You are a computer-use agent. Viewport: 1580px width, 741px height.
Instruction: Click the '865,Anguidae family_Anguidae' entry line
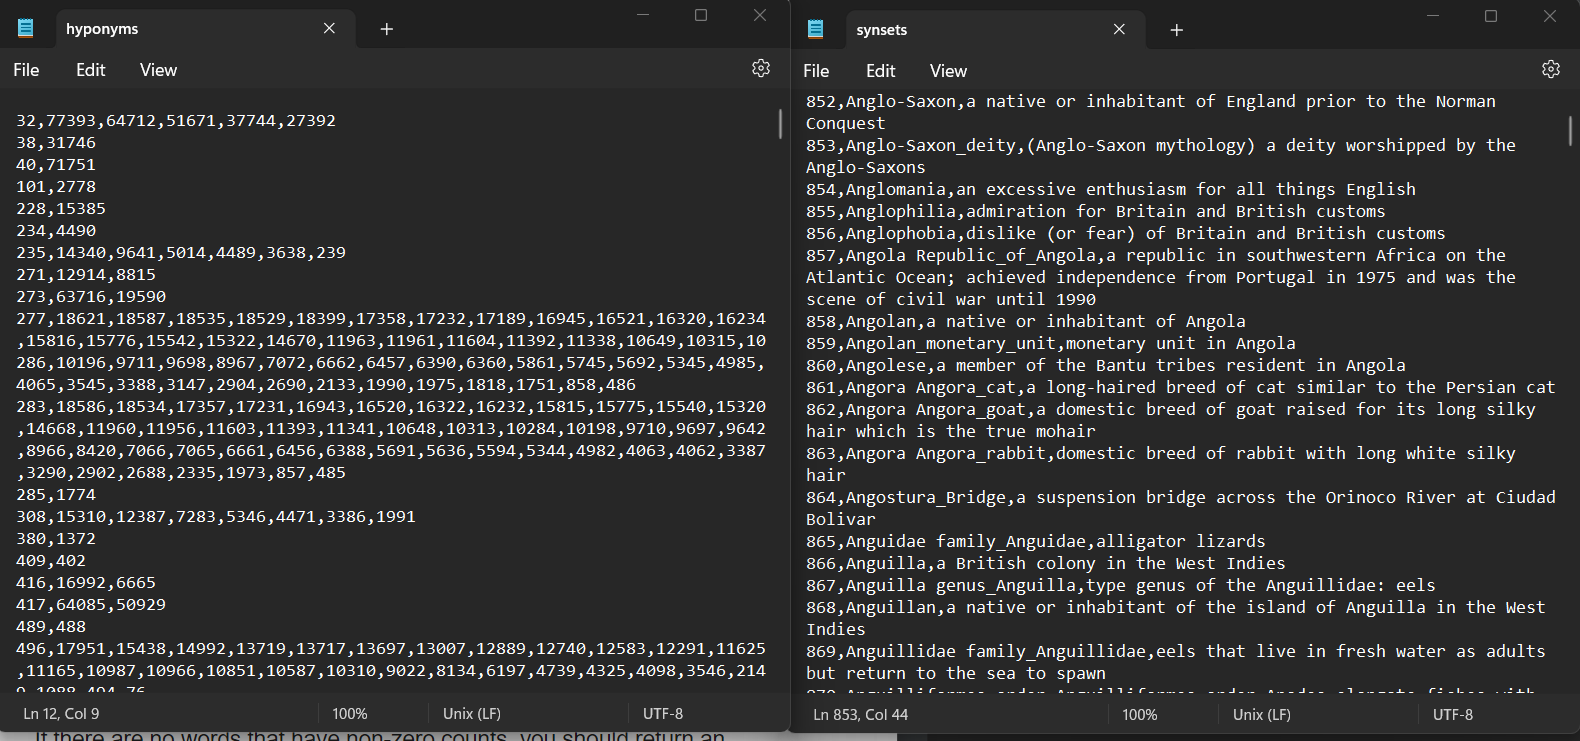1036,542
